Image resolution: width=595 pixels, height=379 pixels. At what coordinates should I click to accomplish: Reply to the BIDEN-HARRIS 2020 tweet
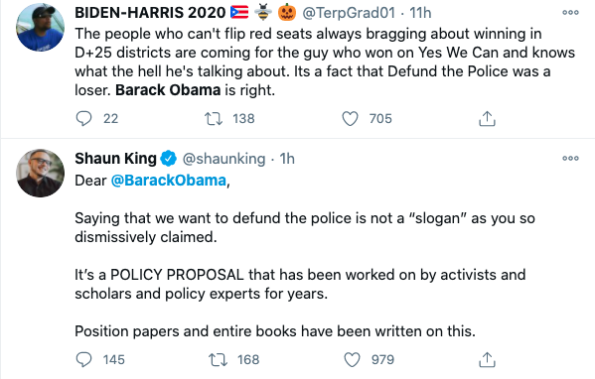(x=83, y=118)
